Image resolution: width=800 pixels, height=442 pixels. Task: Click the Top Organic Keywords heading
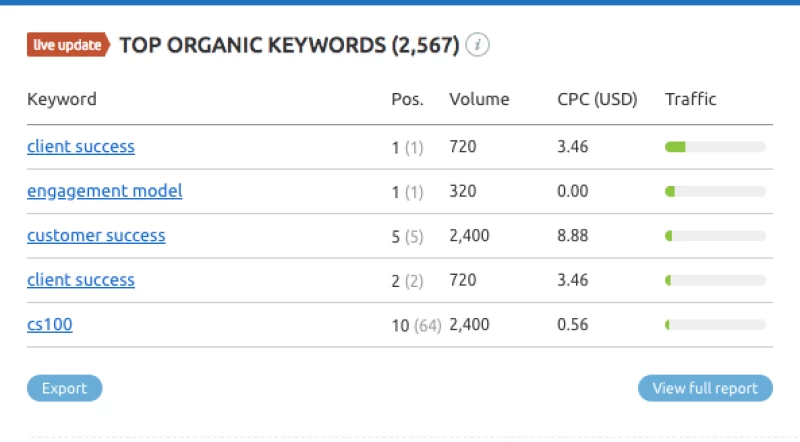[289, 45]
